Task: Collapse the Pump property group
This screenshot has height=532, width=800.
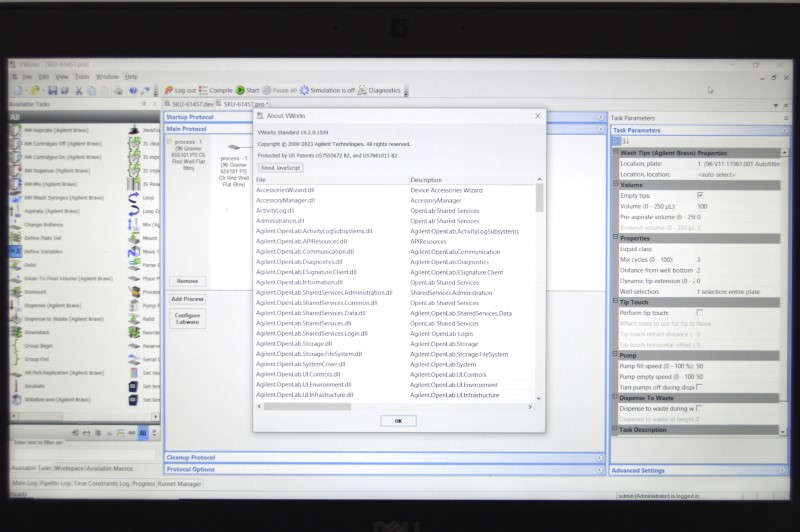Action: coord(615,354)
